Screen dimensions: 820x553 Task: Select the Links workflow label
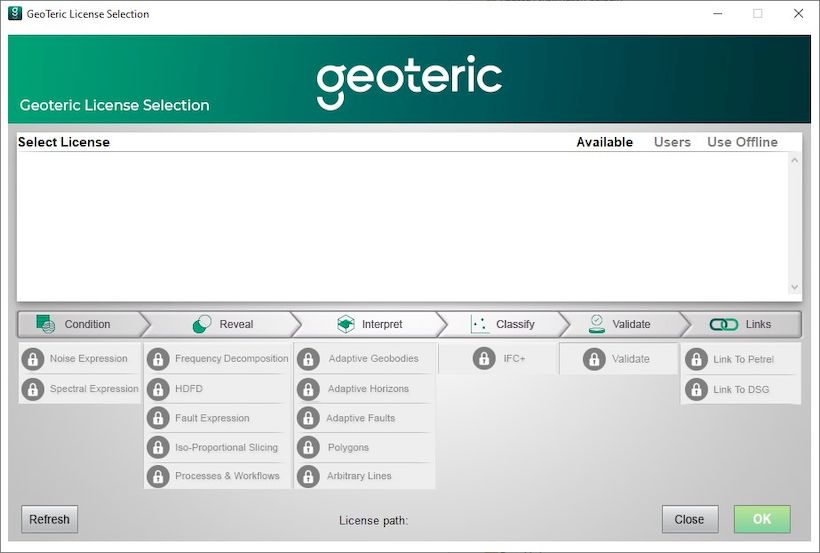point(758,324)
